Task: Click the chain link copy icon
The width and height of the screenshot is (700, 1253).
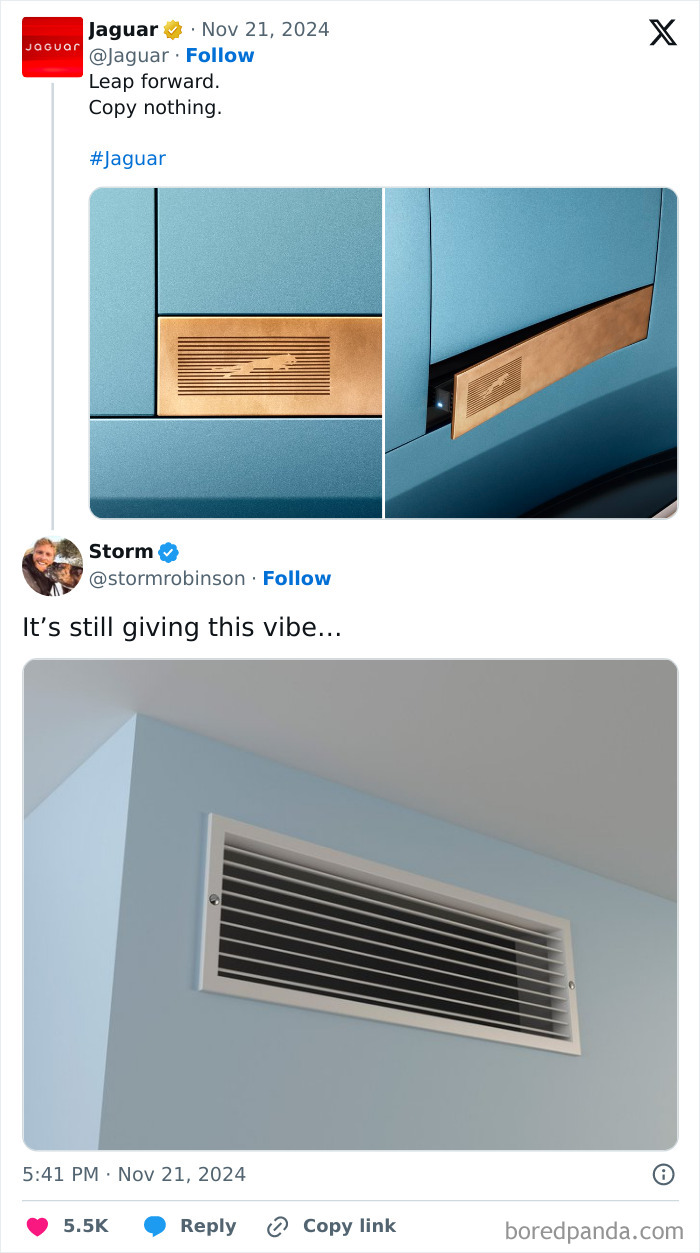Action: 278,1226
